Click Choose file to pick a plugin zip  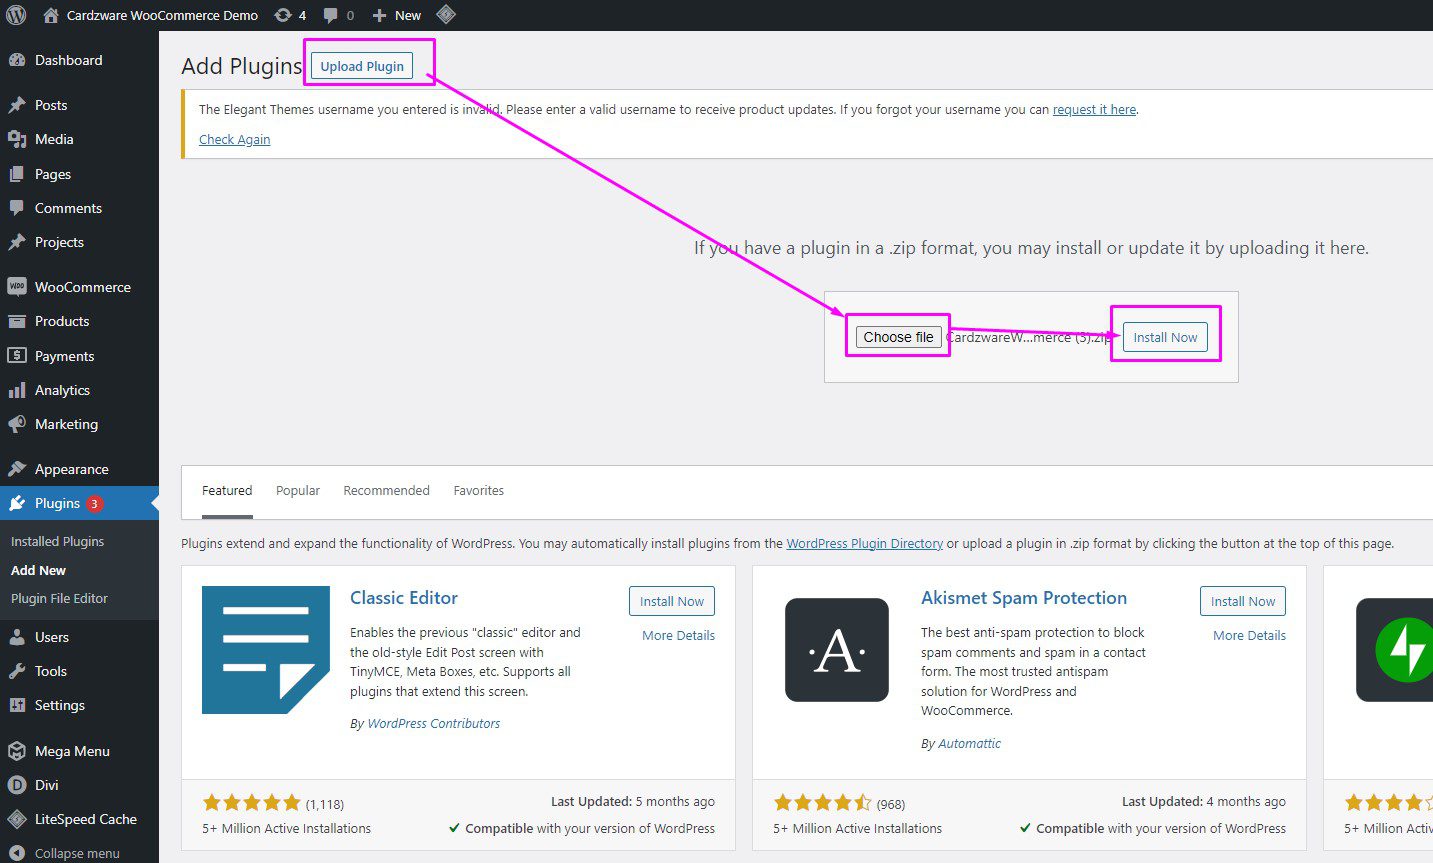pyautogui.click(x=897, y=337)
